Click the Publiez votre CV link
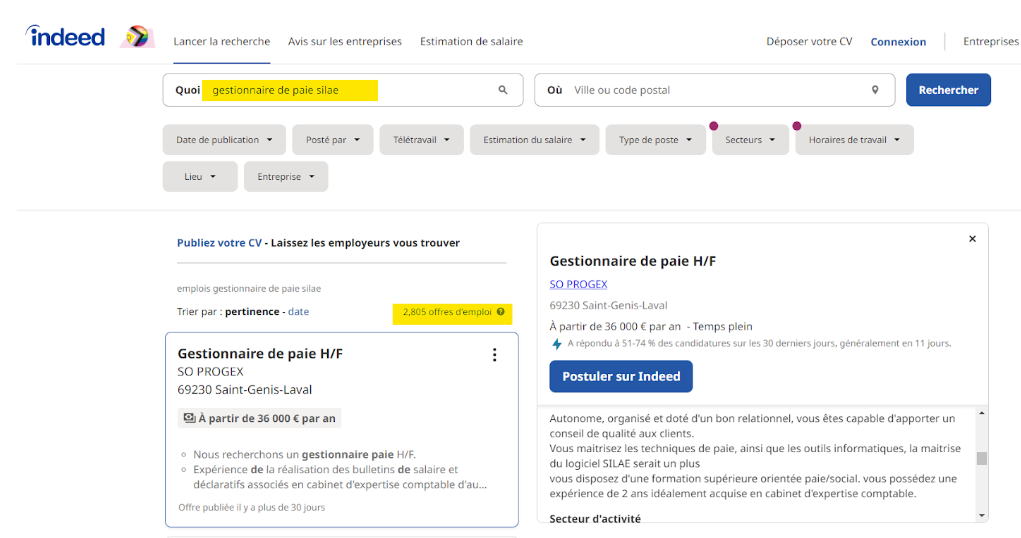Image resolution: width=1021 pixels, height=538 pixels. click(219, 242)
